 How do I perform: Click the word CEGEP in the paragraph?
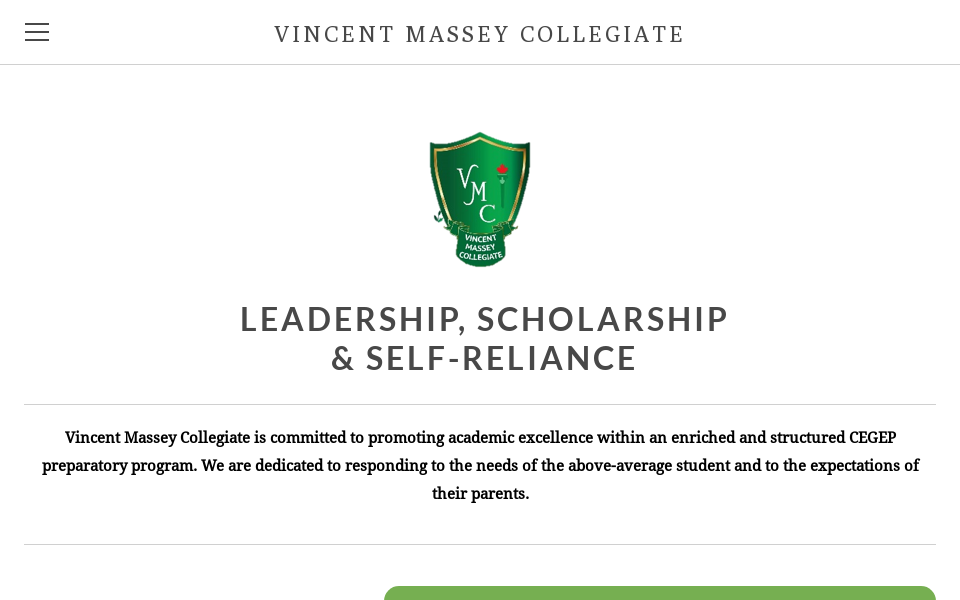click(872, 437)
